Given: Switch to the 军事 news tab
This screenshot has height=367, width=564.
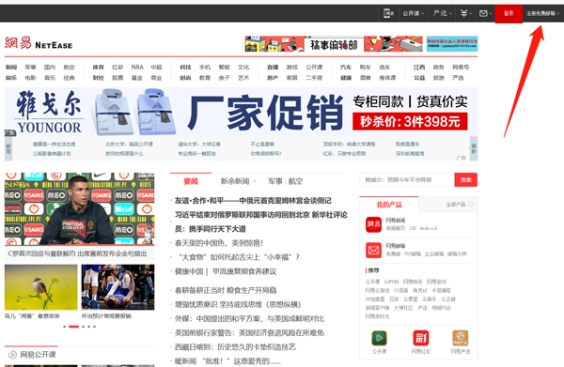Looking at the screenshot, I should tap(275, 181).
